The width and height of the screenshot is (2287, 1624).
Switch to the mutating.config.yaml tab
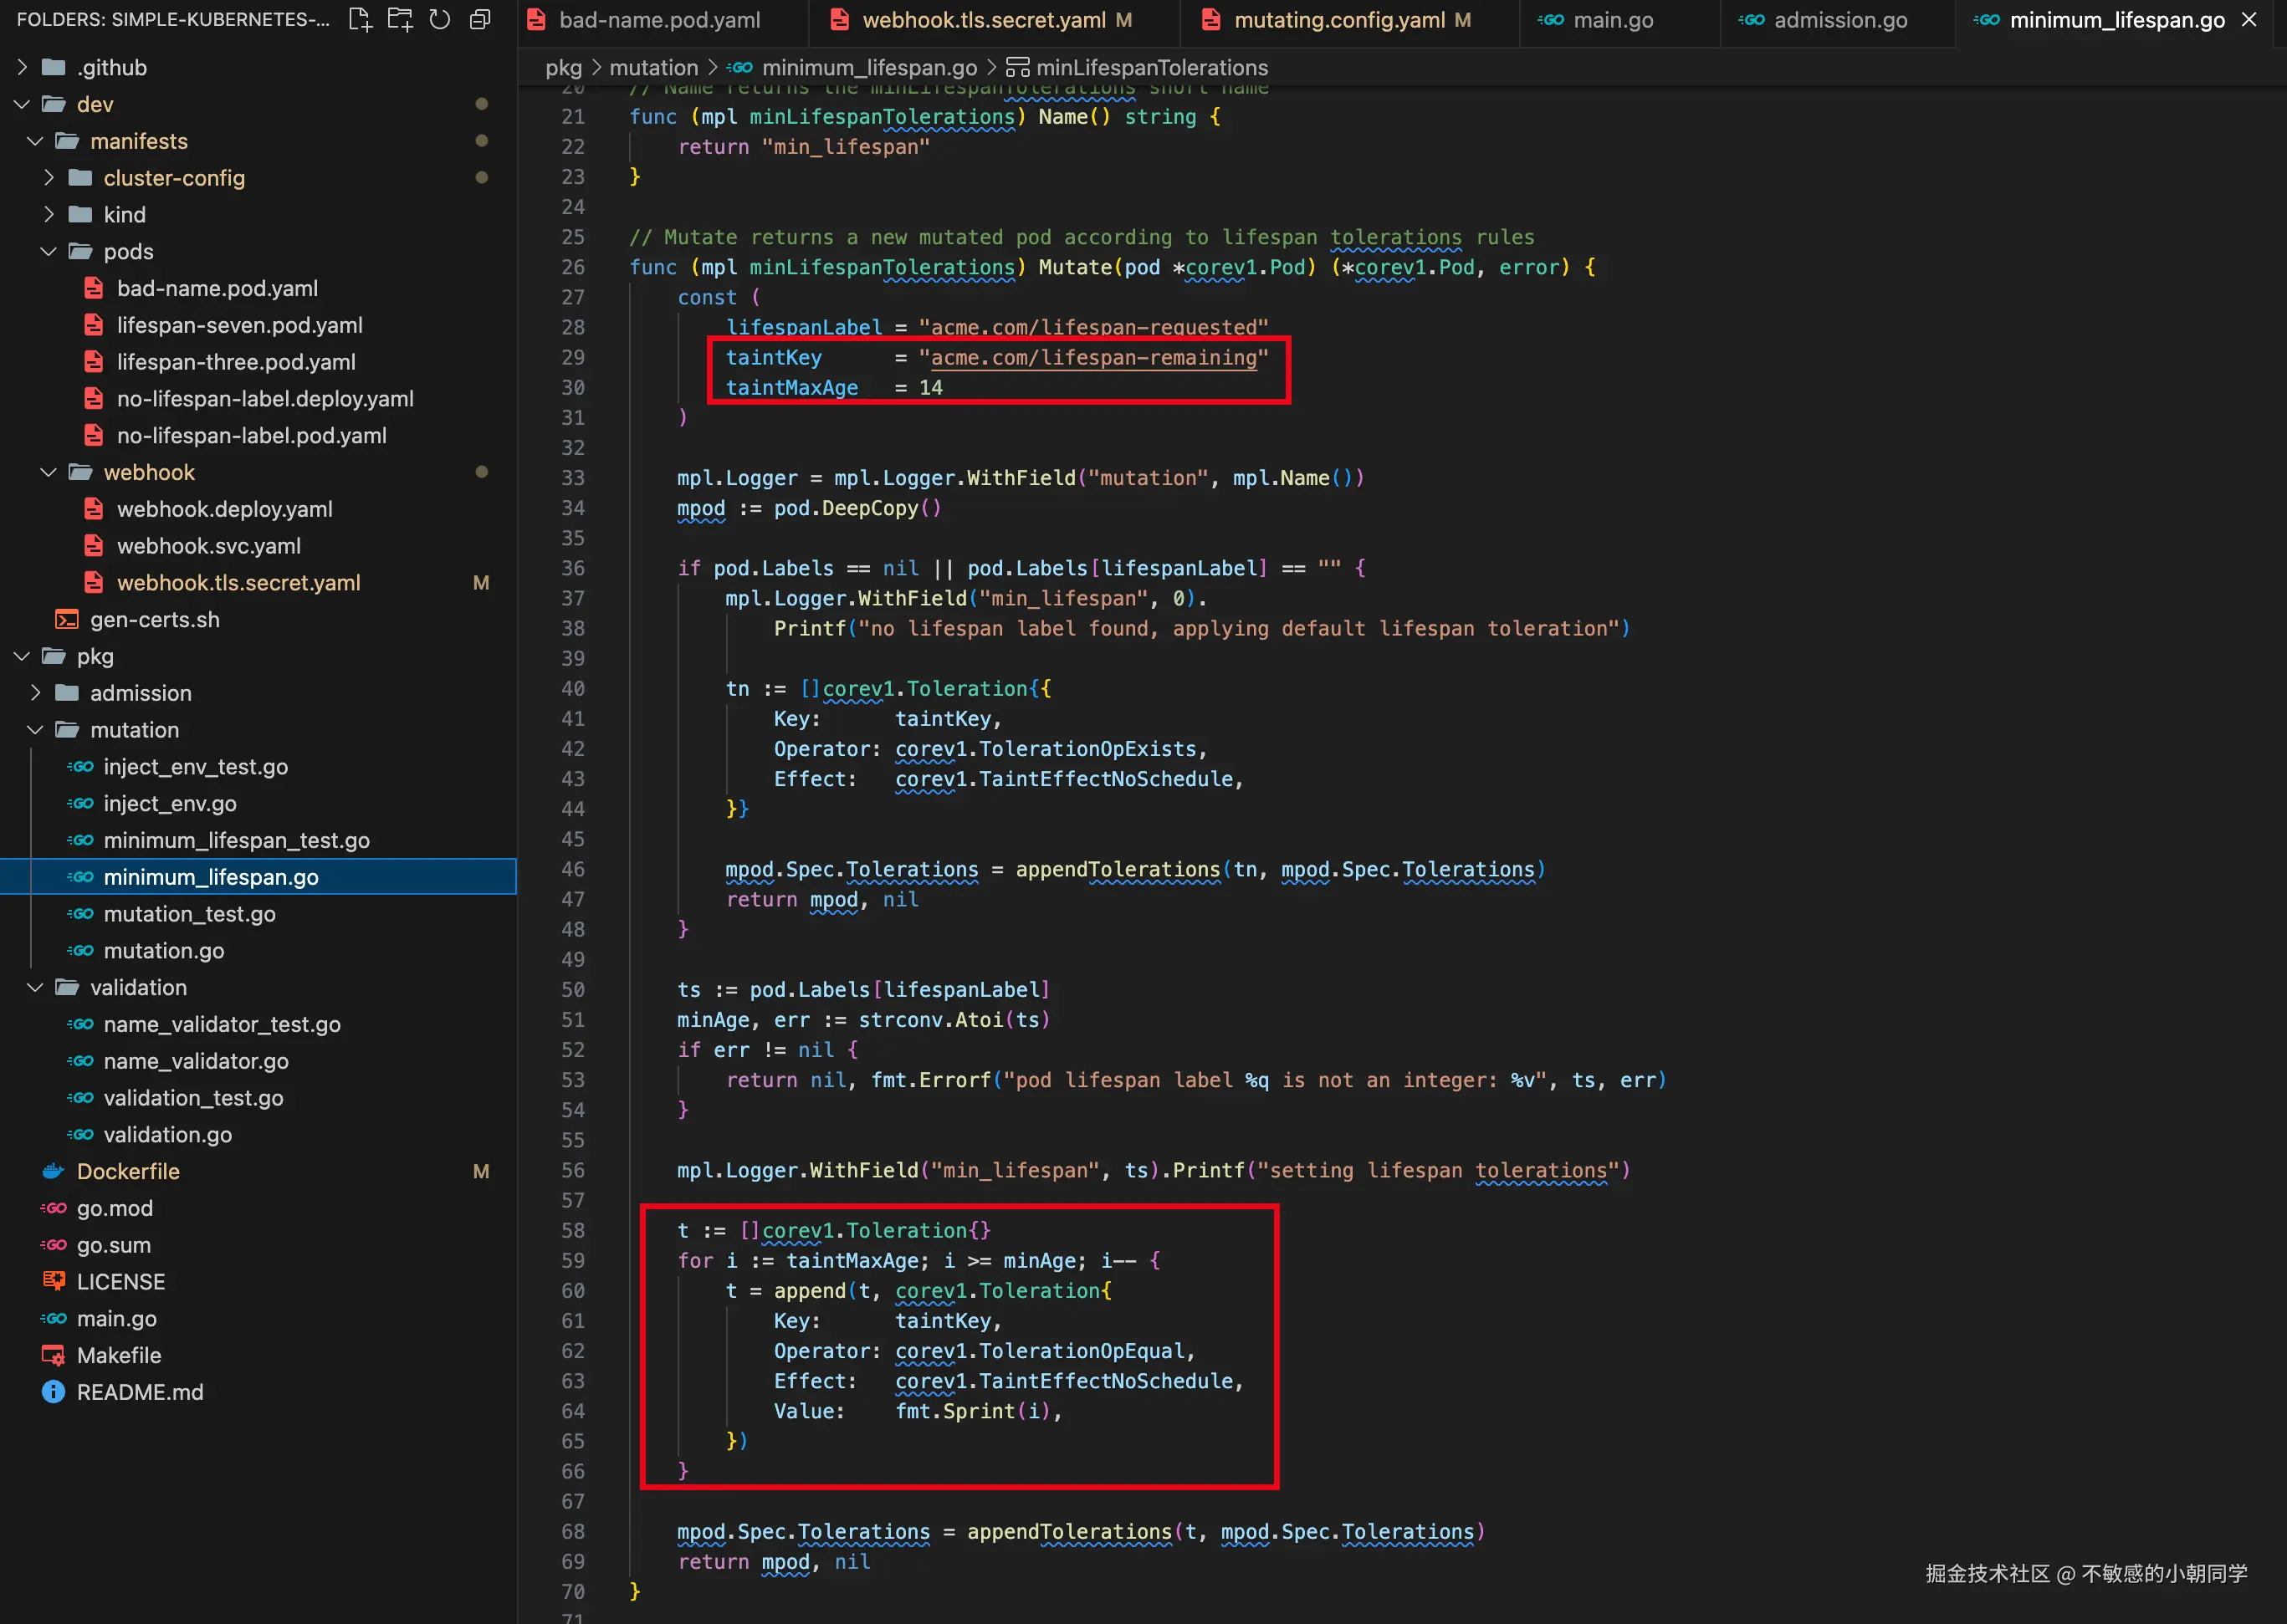point(1340,20)
